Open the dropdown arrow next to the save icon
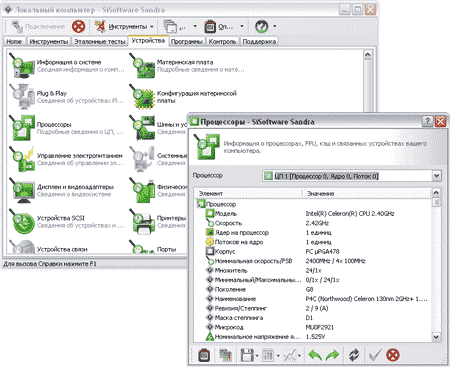Image resolution: width=450 pixels, height=367 pixels. [257, 356]
